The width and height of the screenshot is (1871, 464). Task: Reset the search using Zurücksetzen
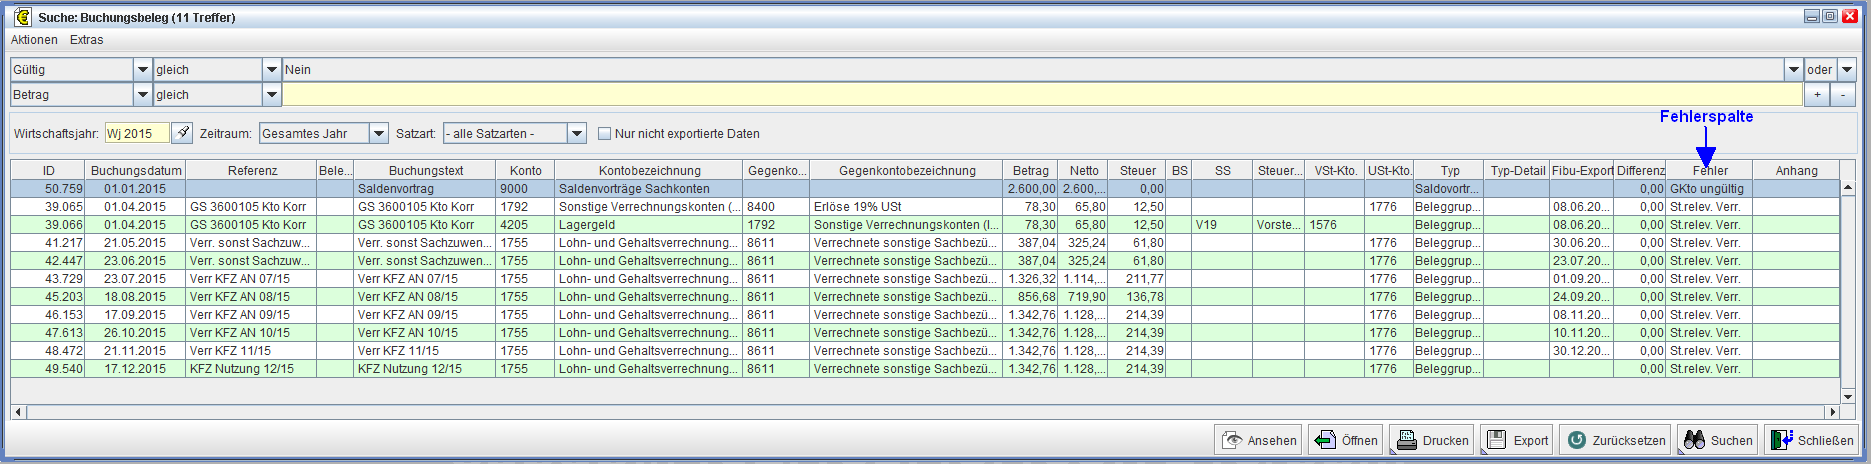point(1616,440)
